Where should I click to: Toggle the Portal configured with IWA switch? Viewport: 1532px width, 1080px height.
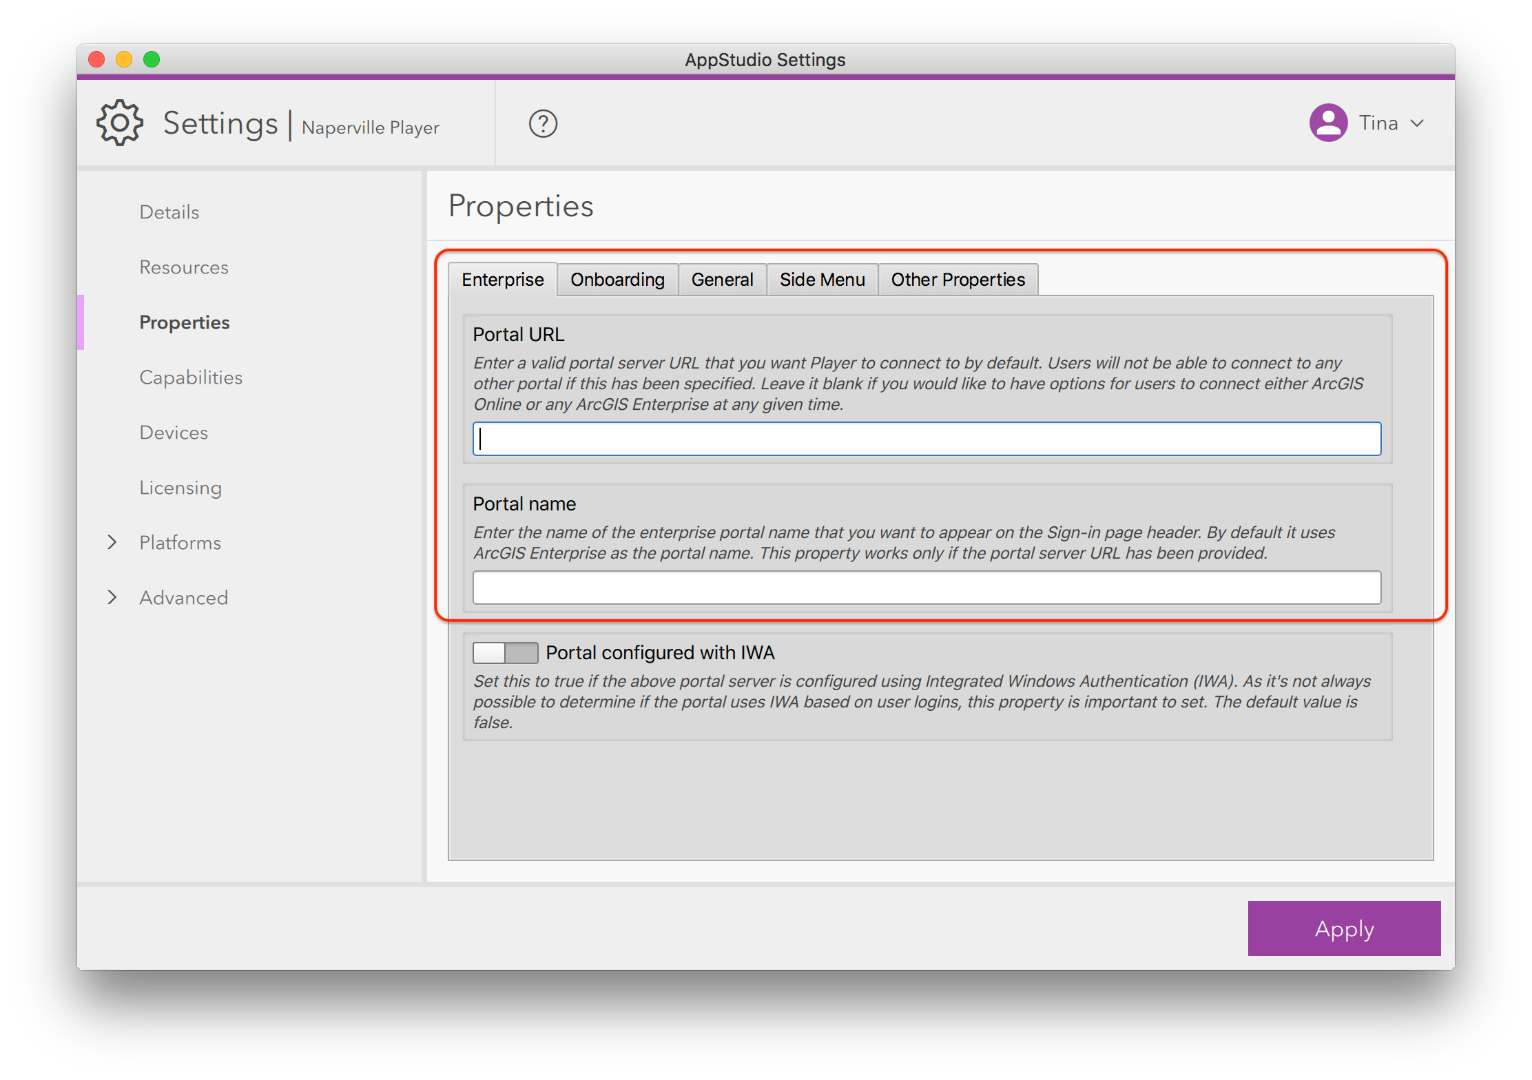[x=505, y=653]
